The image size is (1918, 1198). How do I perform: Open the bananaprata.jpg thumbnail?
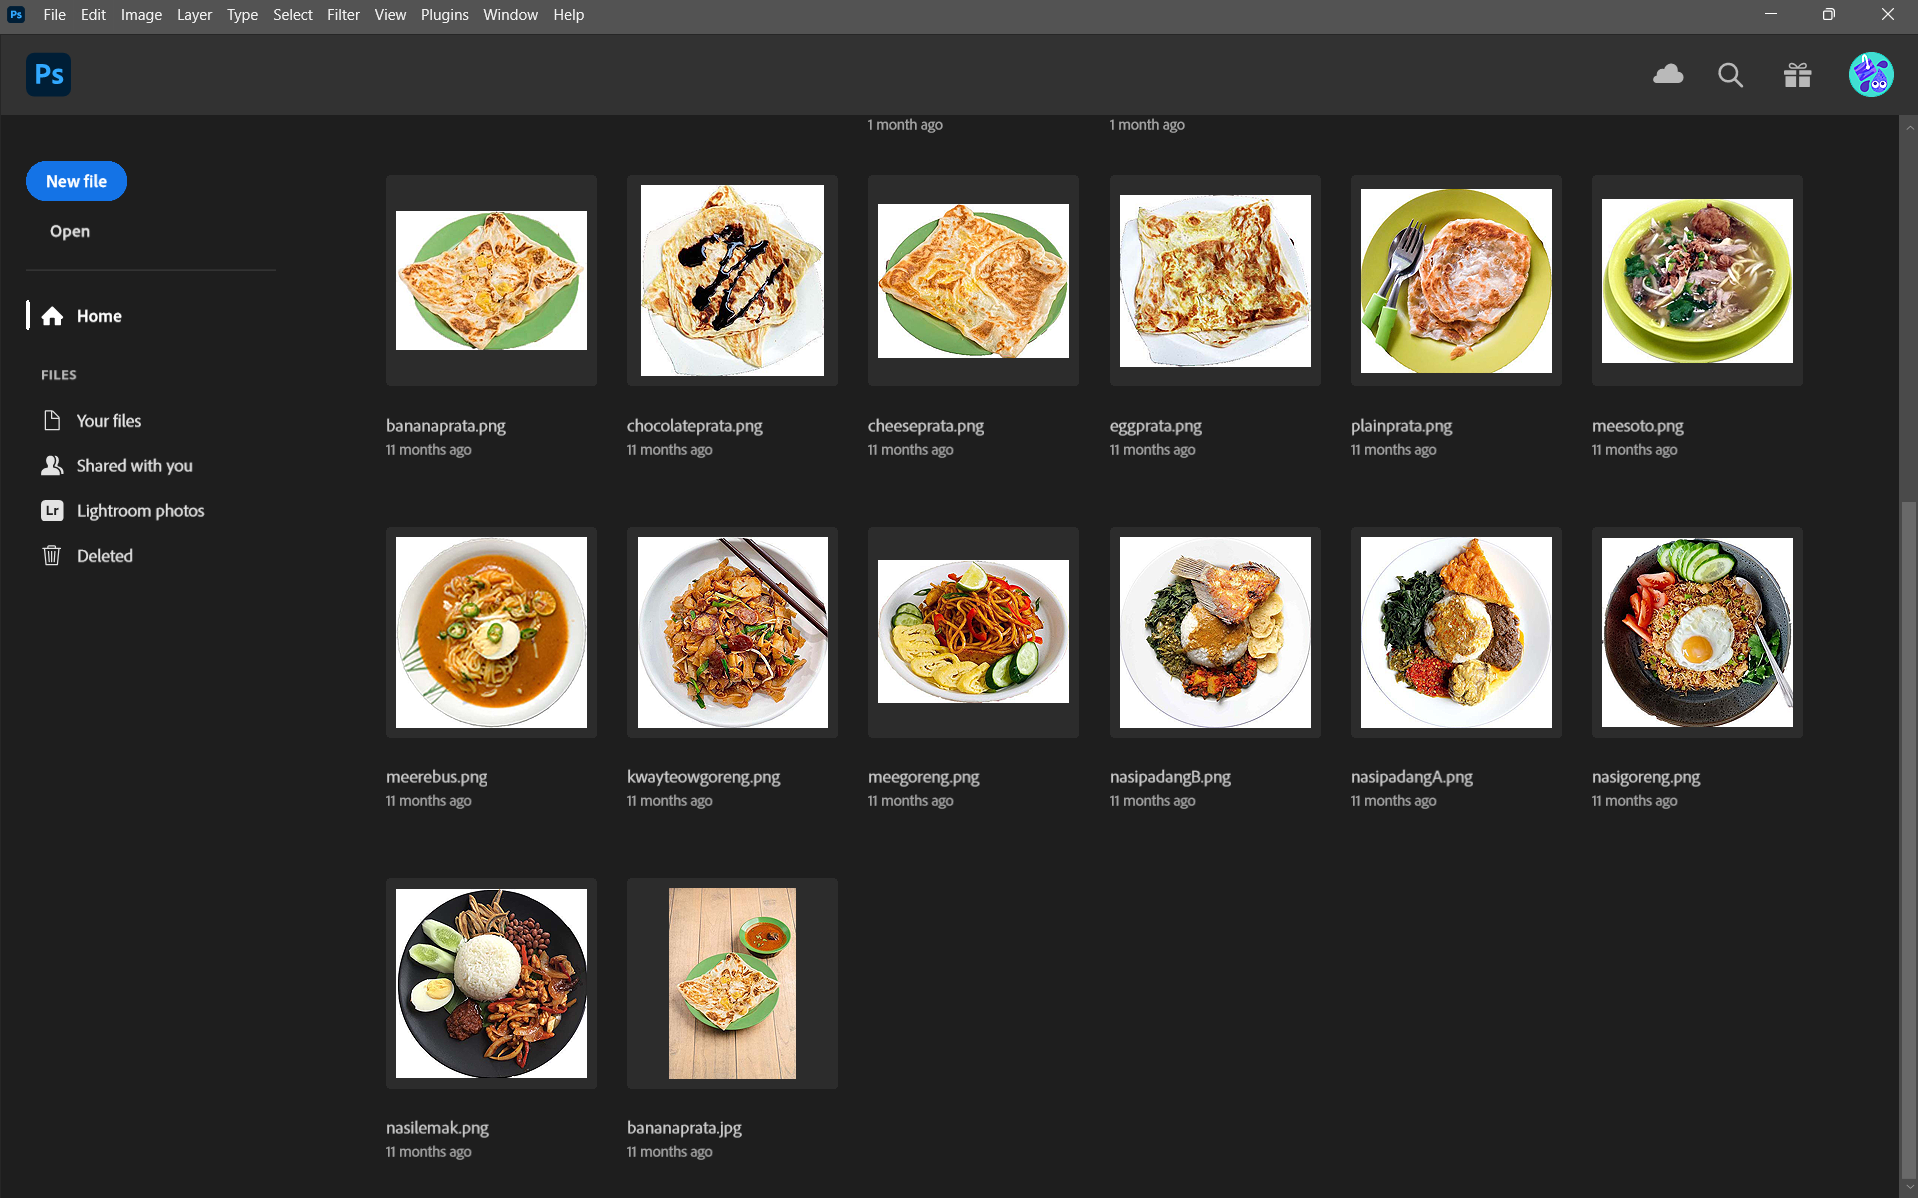point(732,983)
